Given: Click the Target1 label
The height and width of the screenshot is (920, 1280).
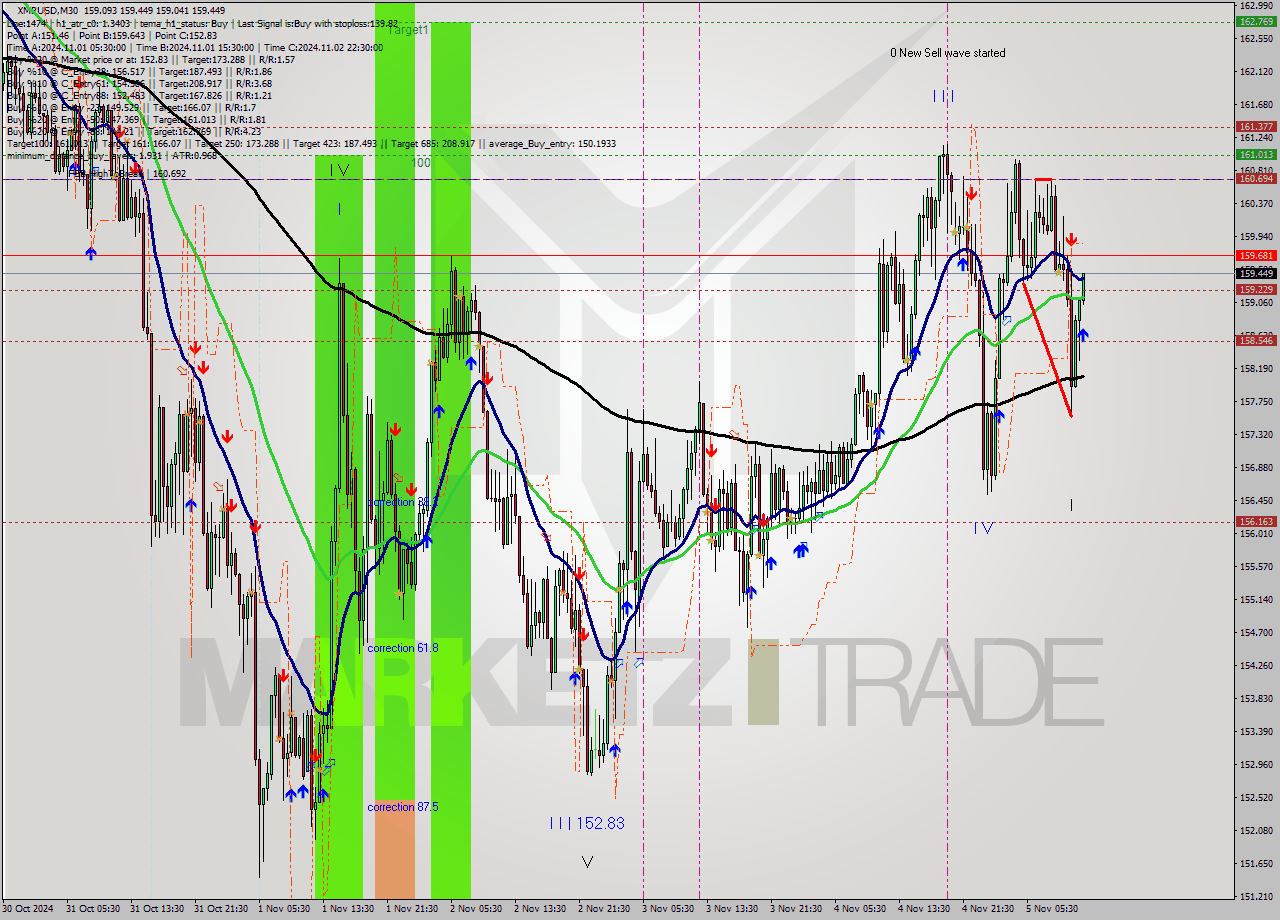Looking at the screenshot, I should click(408, 30).
